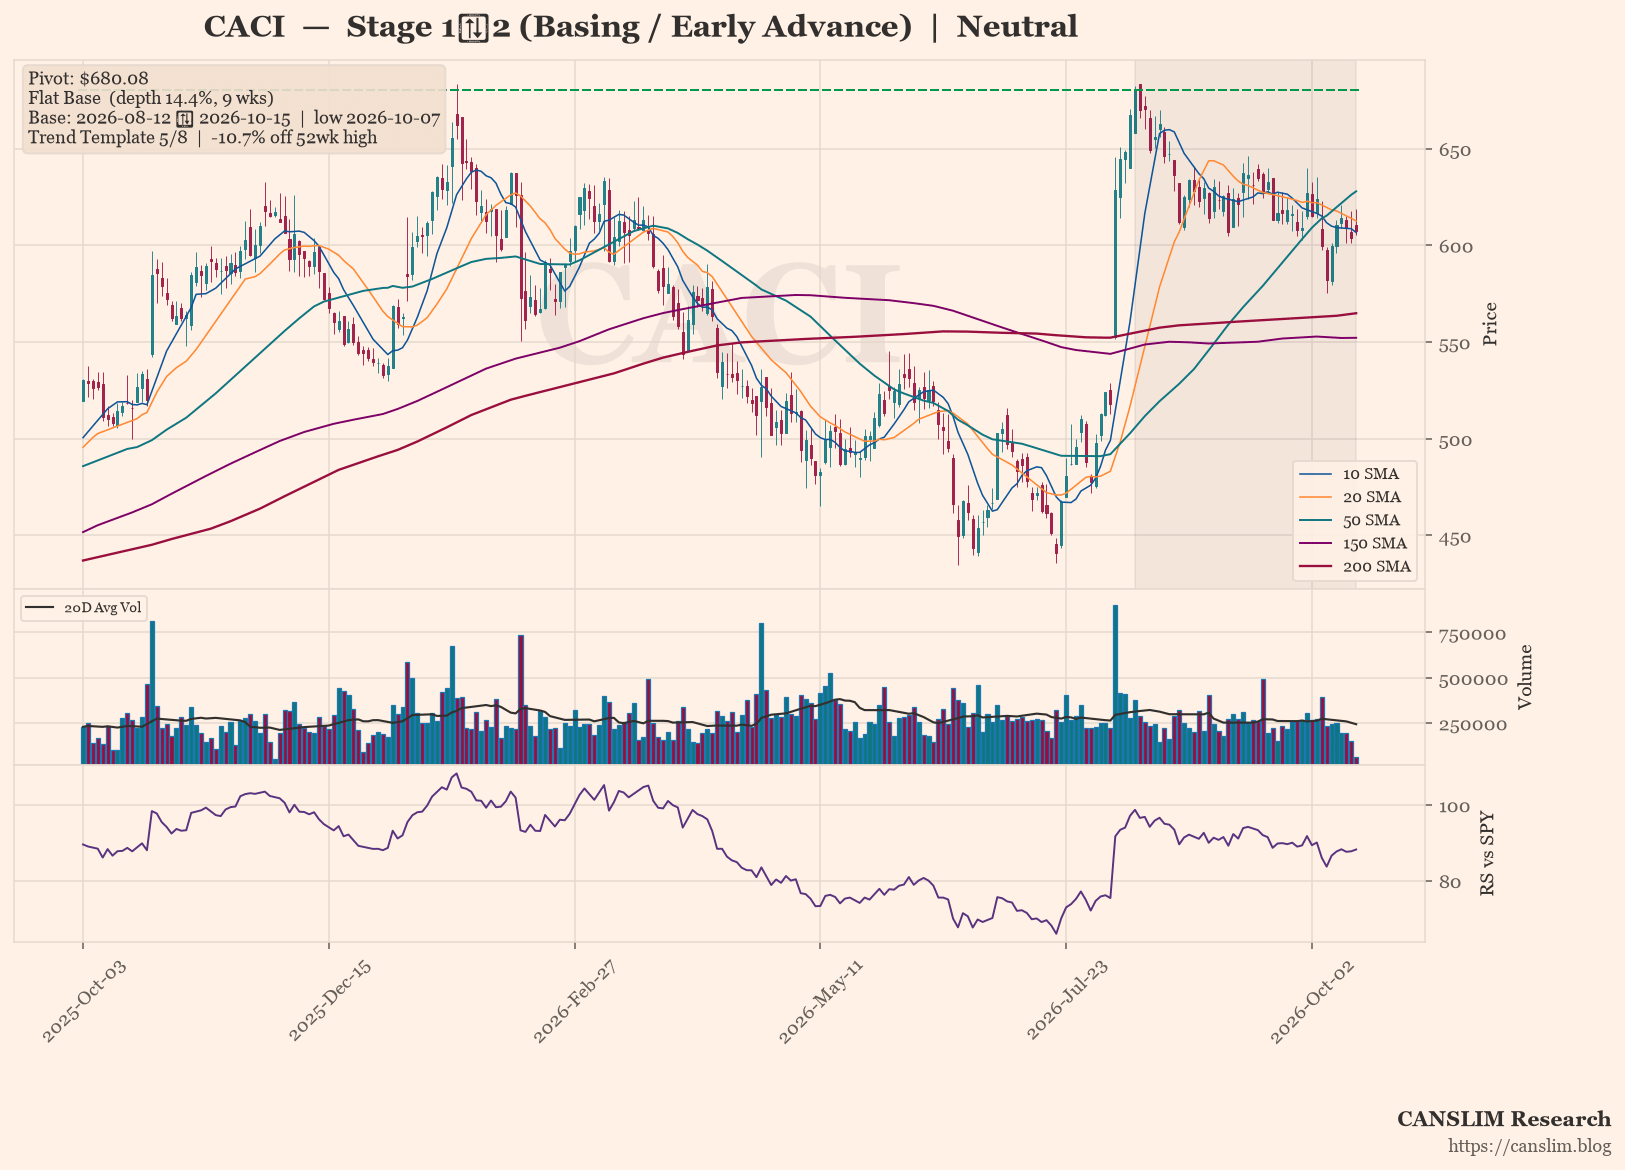Click the 50 SMA legend entry
This screenshot has width=1625, height=1170.
click(1355, 520)
